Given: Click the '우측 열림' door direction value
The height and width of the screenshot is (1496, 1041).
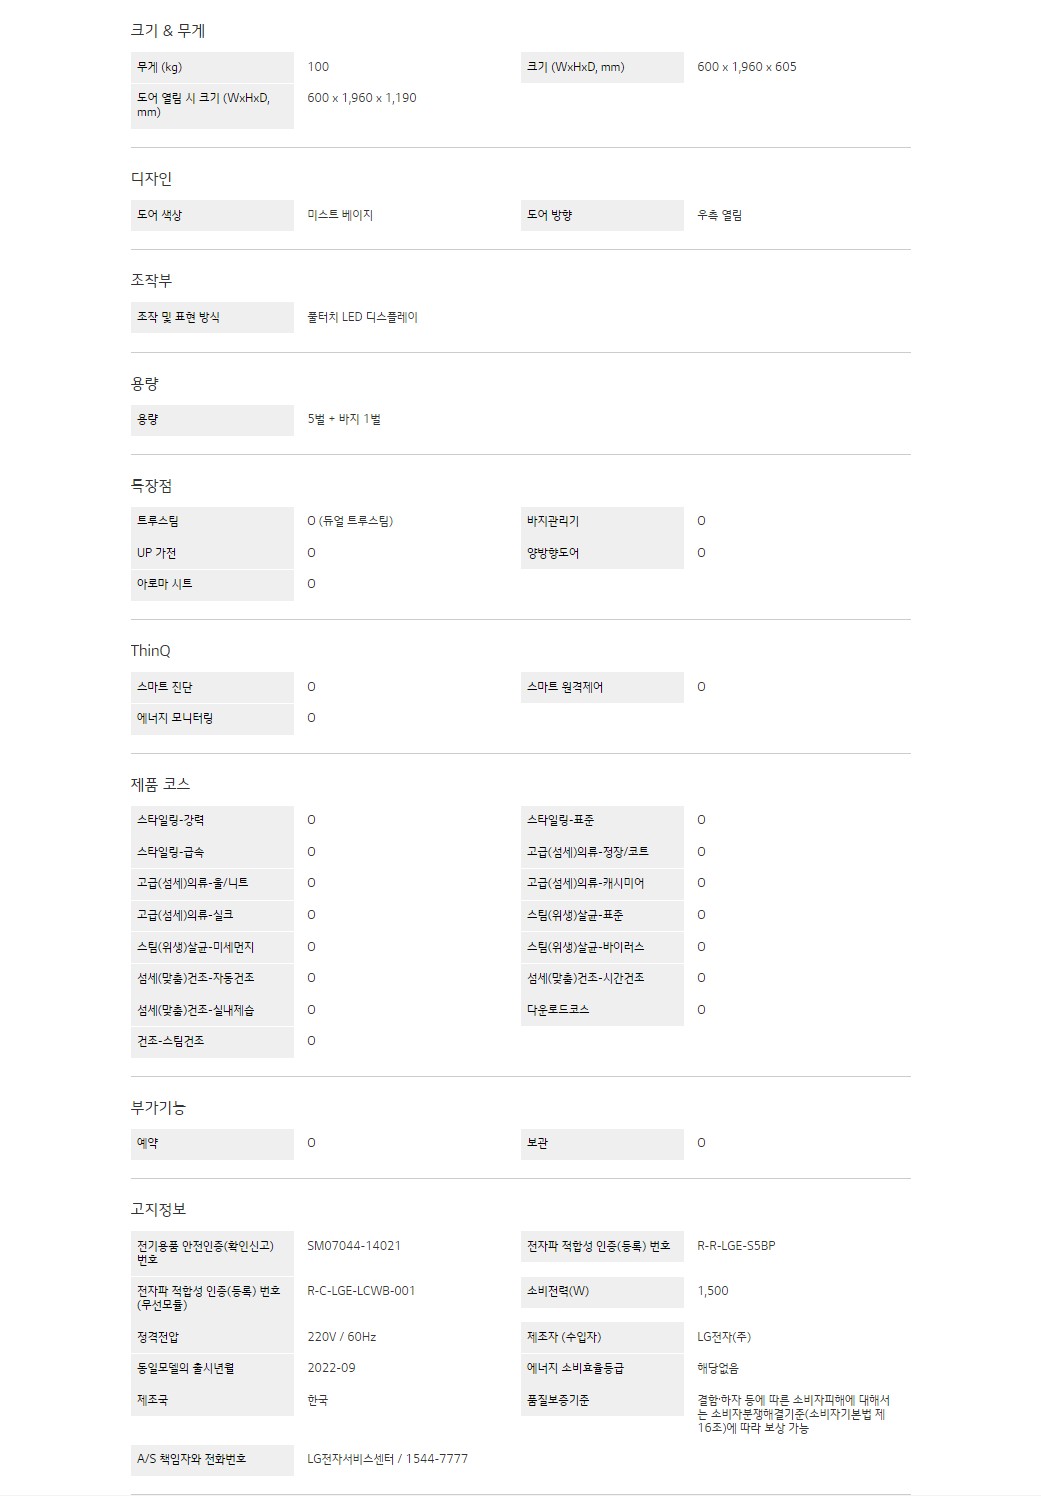Looking at the screenshot, I should click(719, 215).
